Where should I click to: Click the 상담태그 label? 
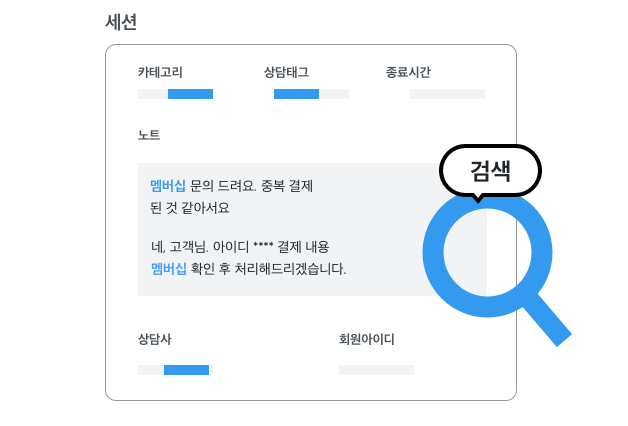[286, 72]
